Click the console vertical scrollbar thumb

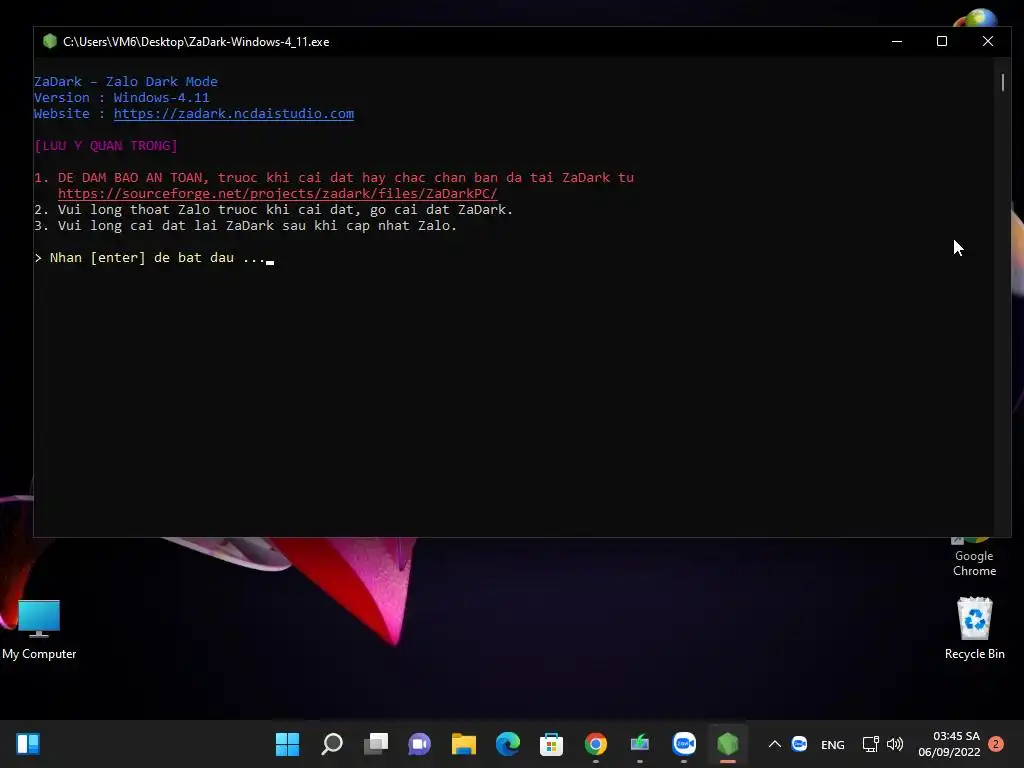coord(1002,82)
